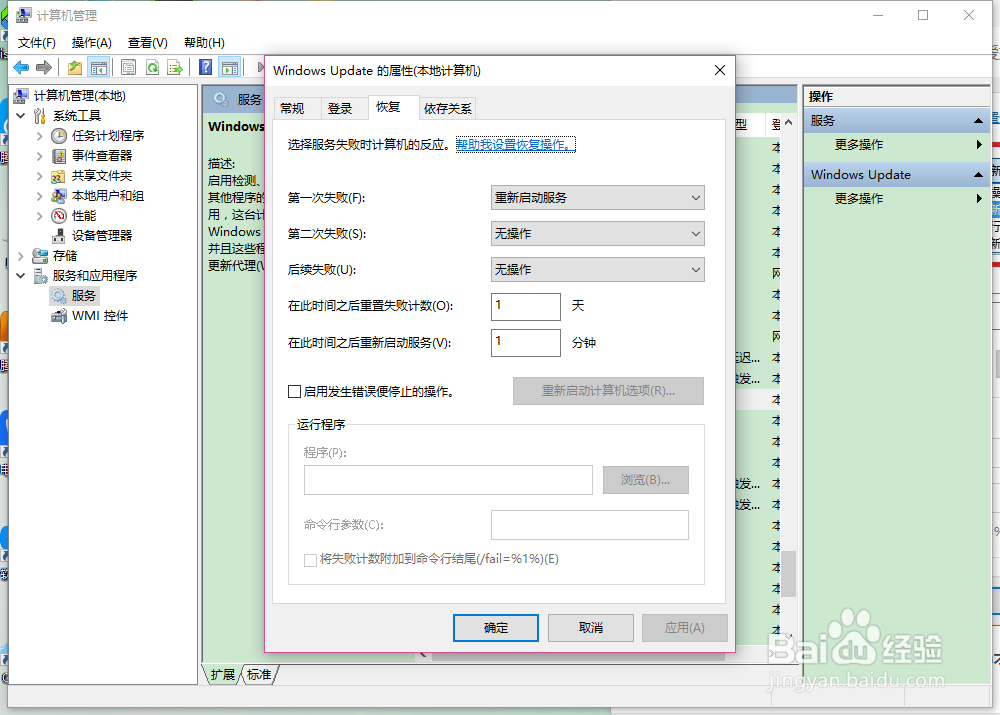Viewport: 1000px width, 715px height.
Task: Click the 性能 icon in tree
Action: coord(59,216)
